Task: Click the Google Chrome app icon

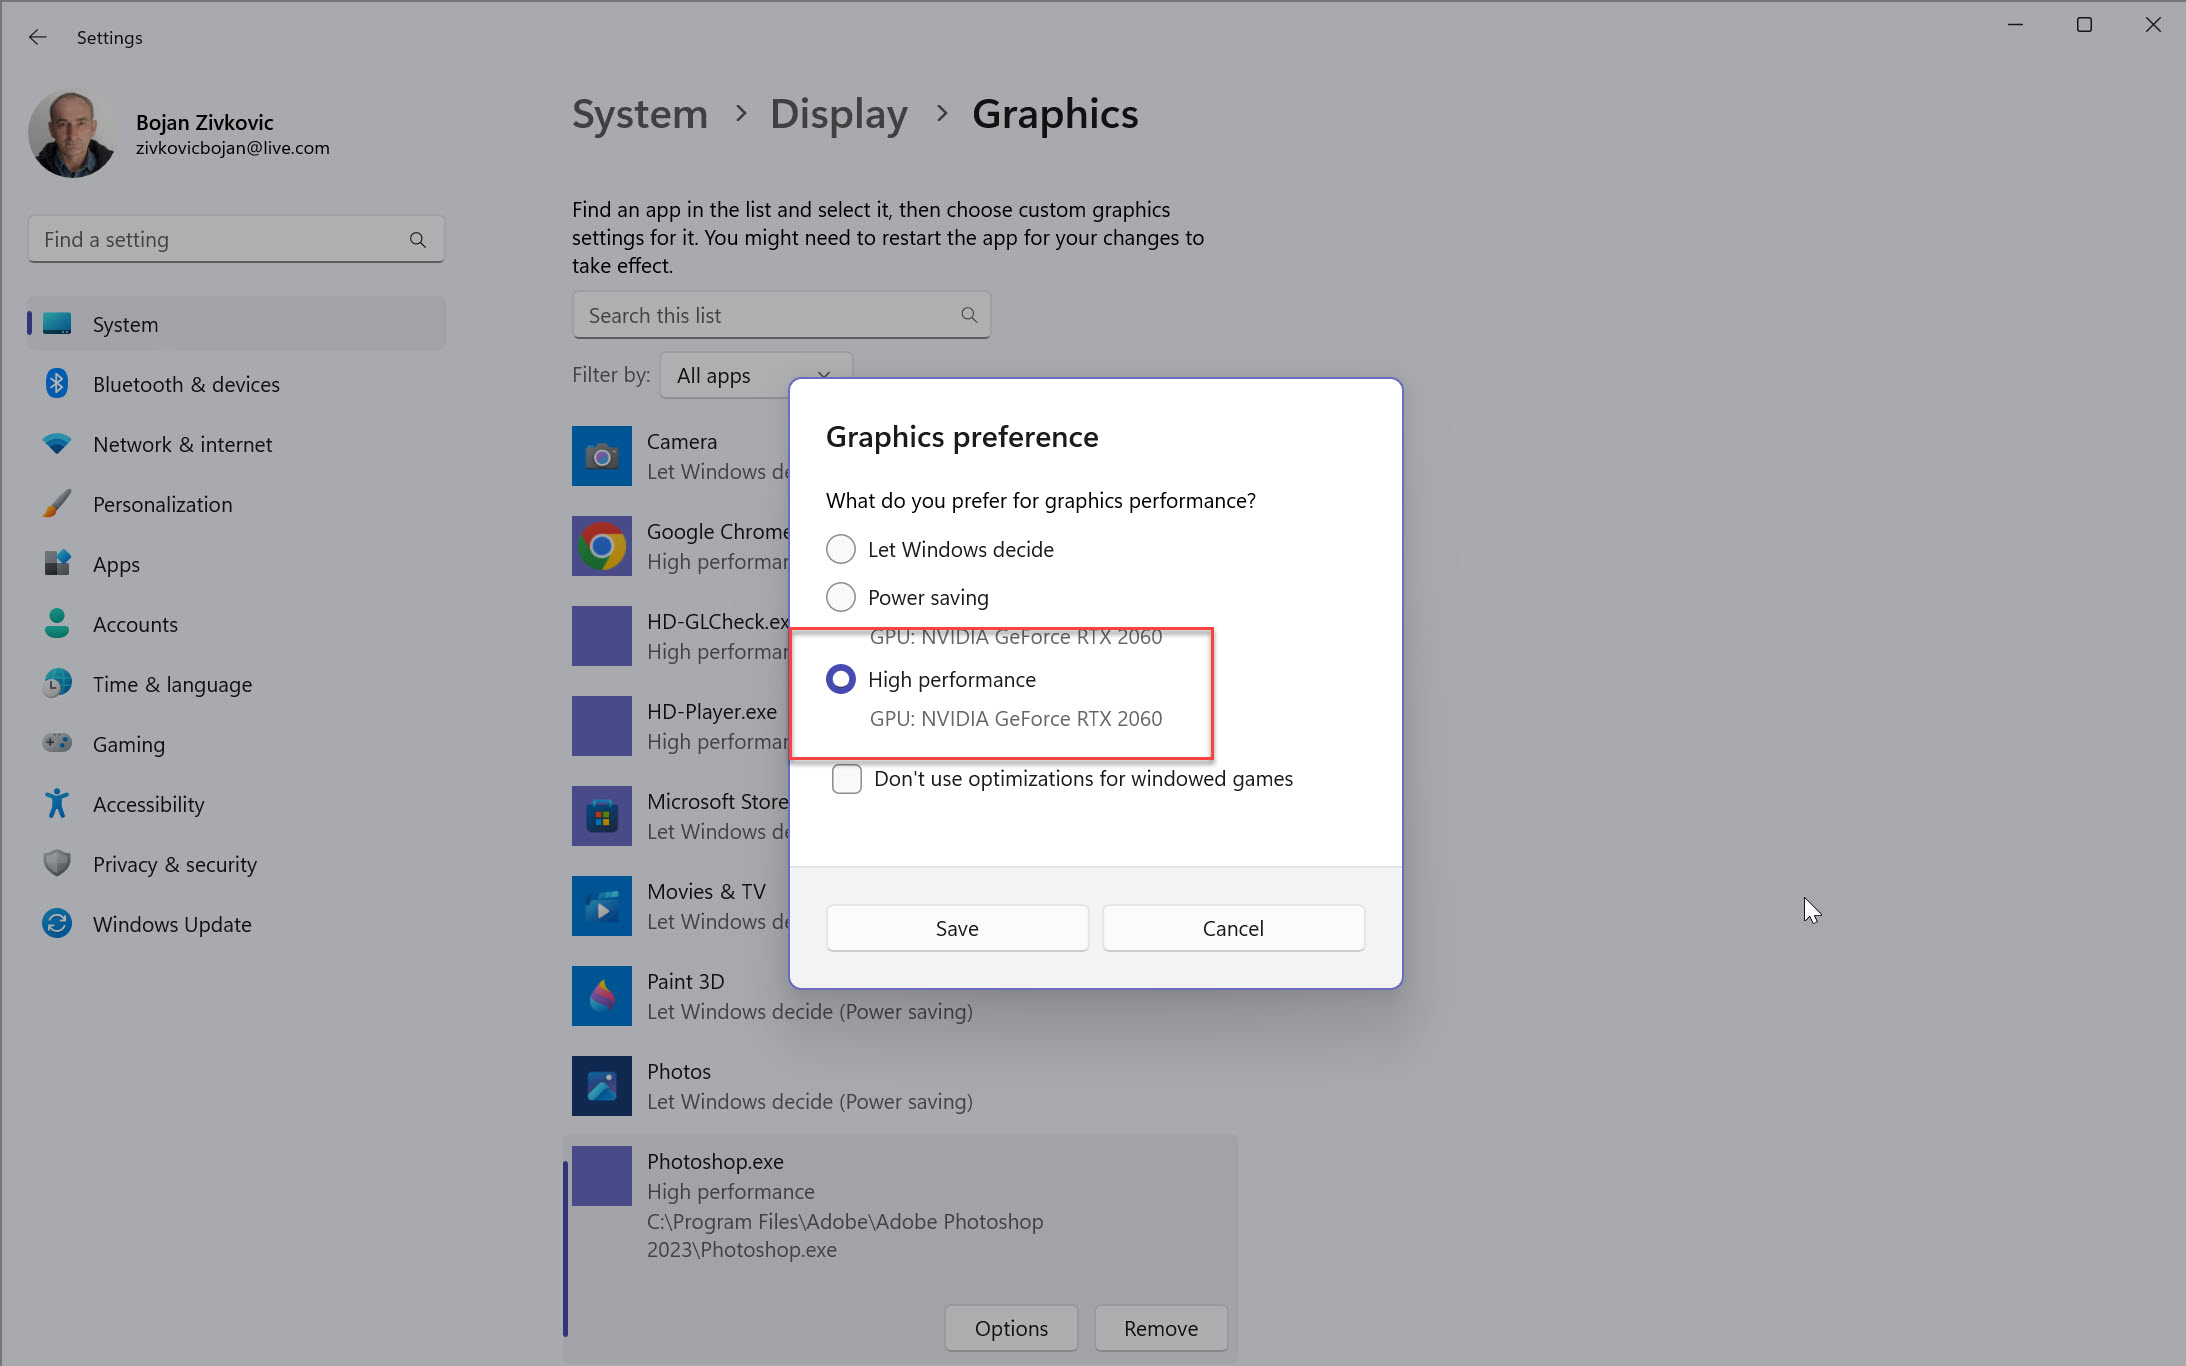Action: 601,546
